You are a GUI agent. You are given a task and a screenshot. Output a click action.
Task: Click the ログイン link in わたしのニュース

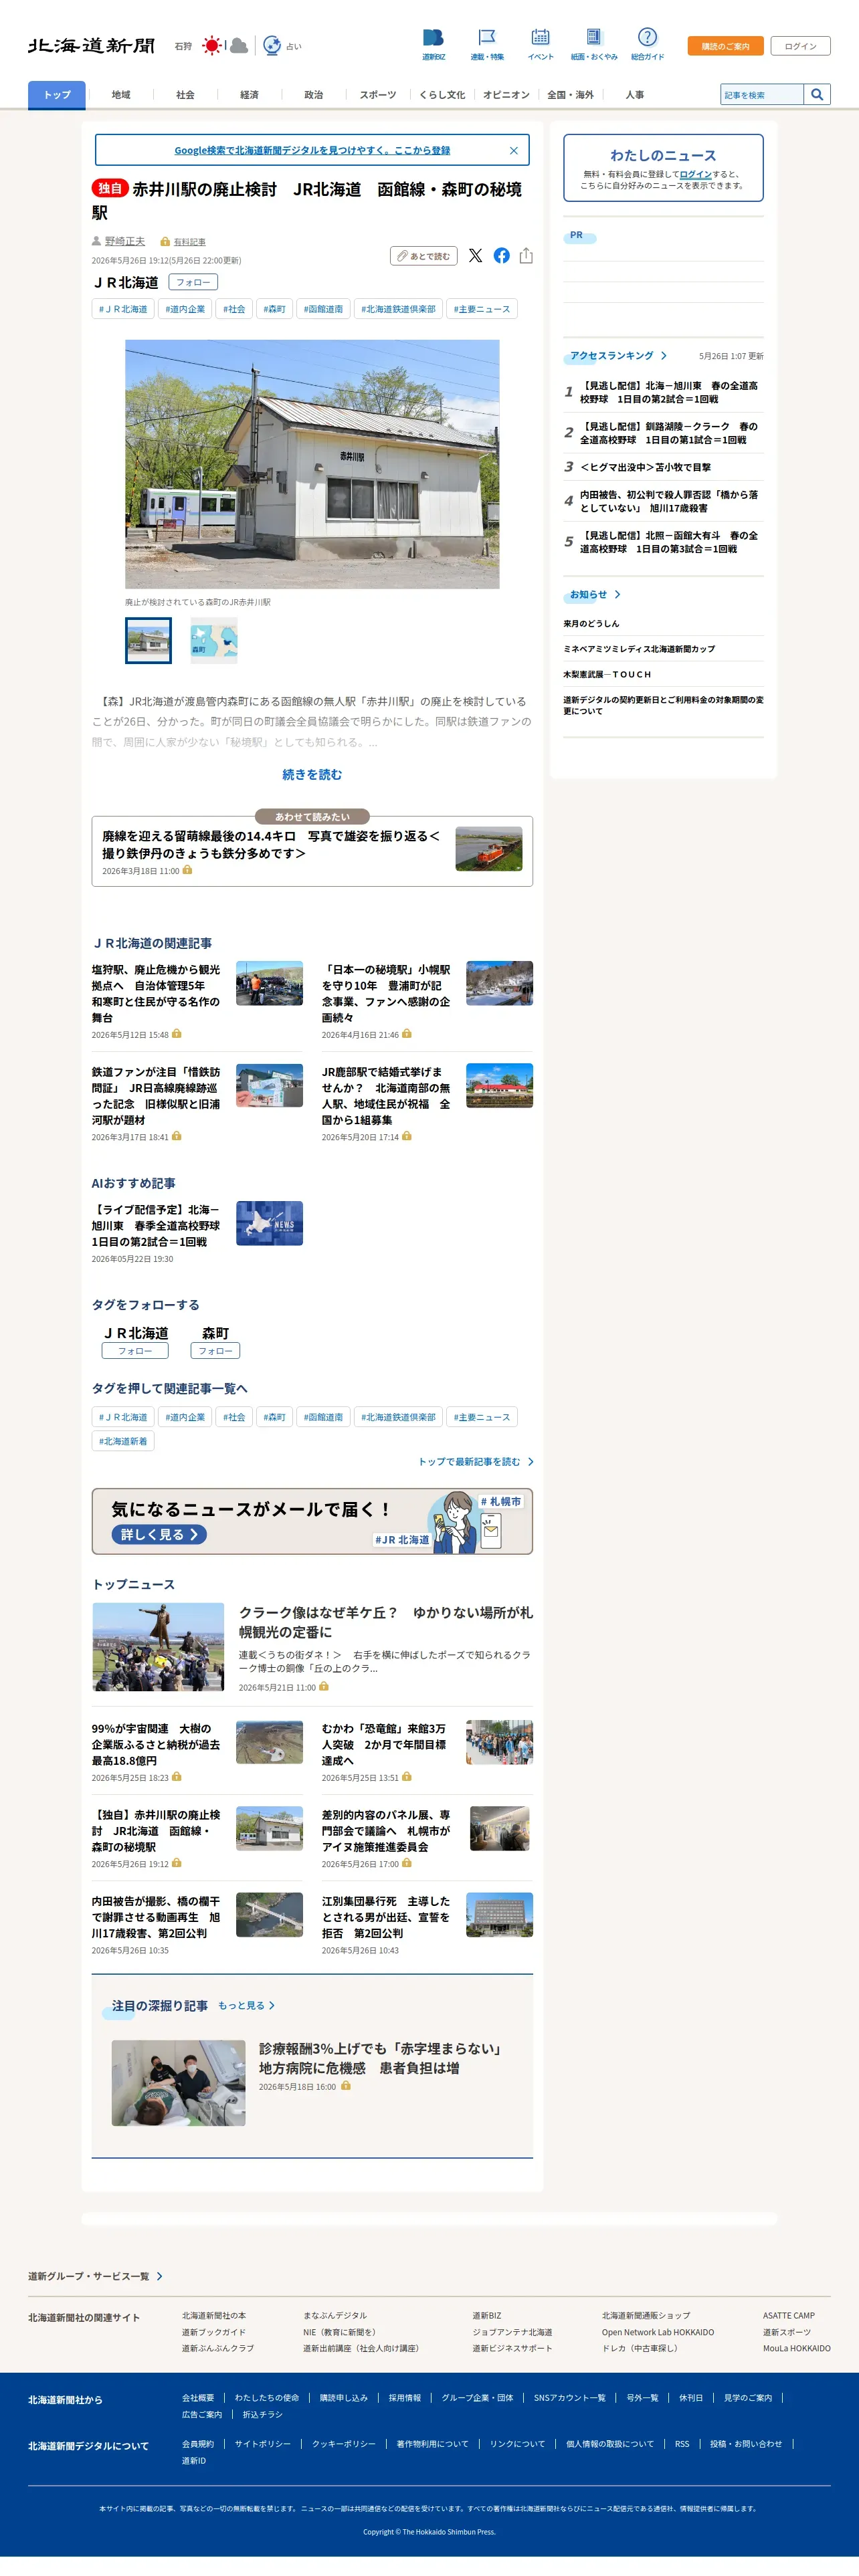point(695,174)
